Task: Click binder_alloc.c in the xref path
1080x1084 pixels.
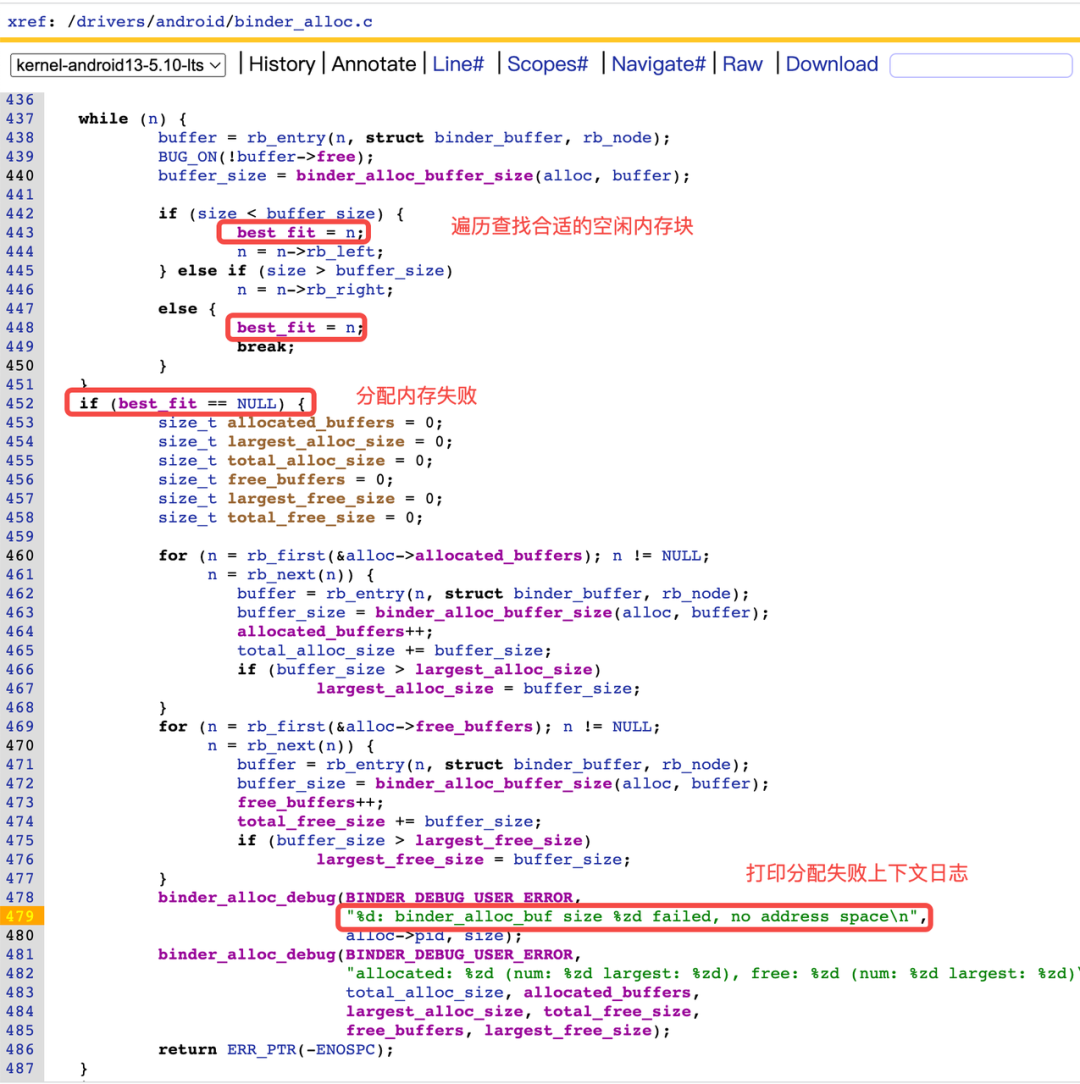Action: (304, 21)
